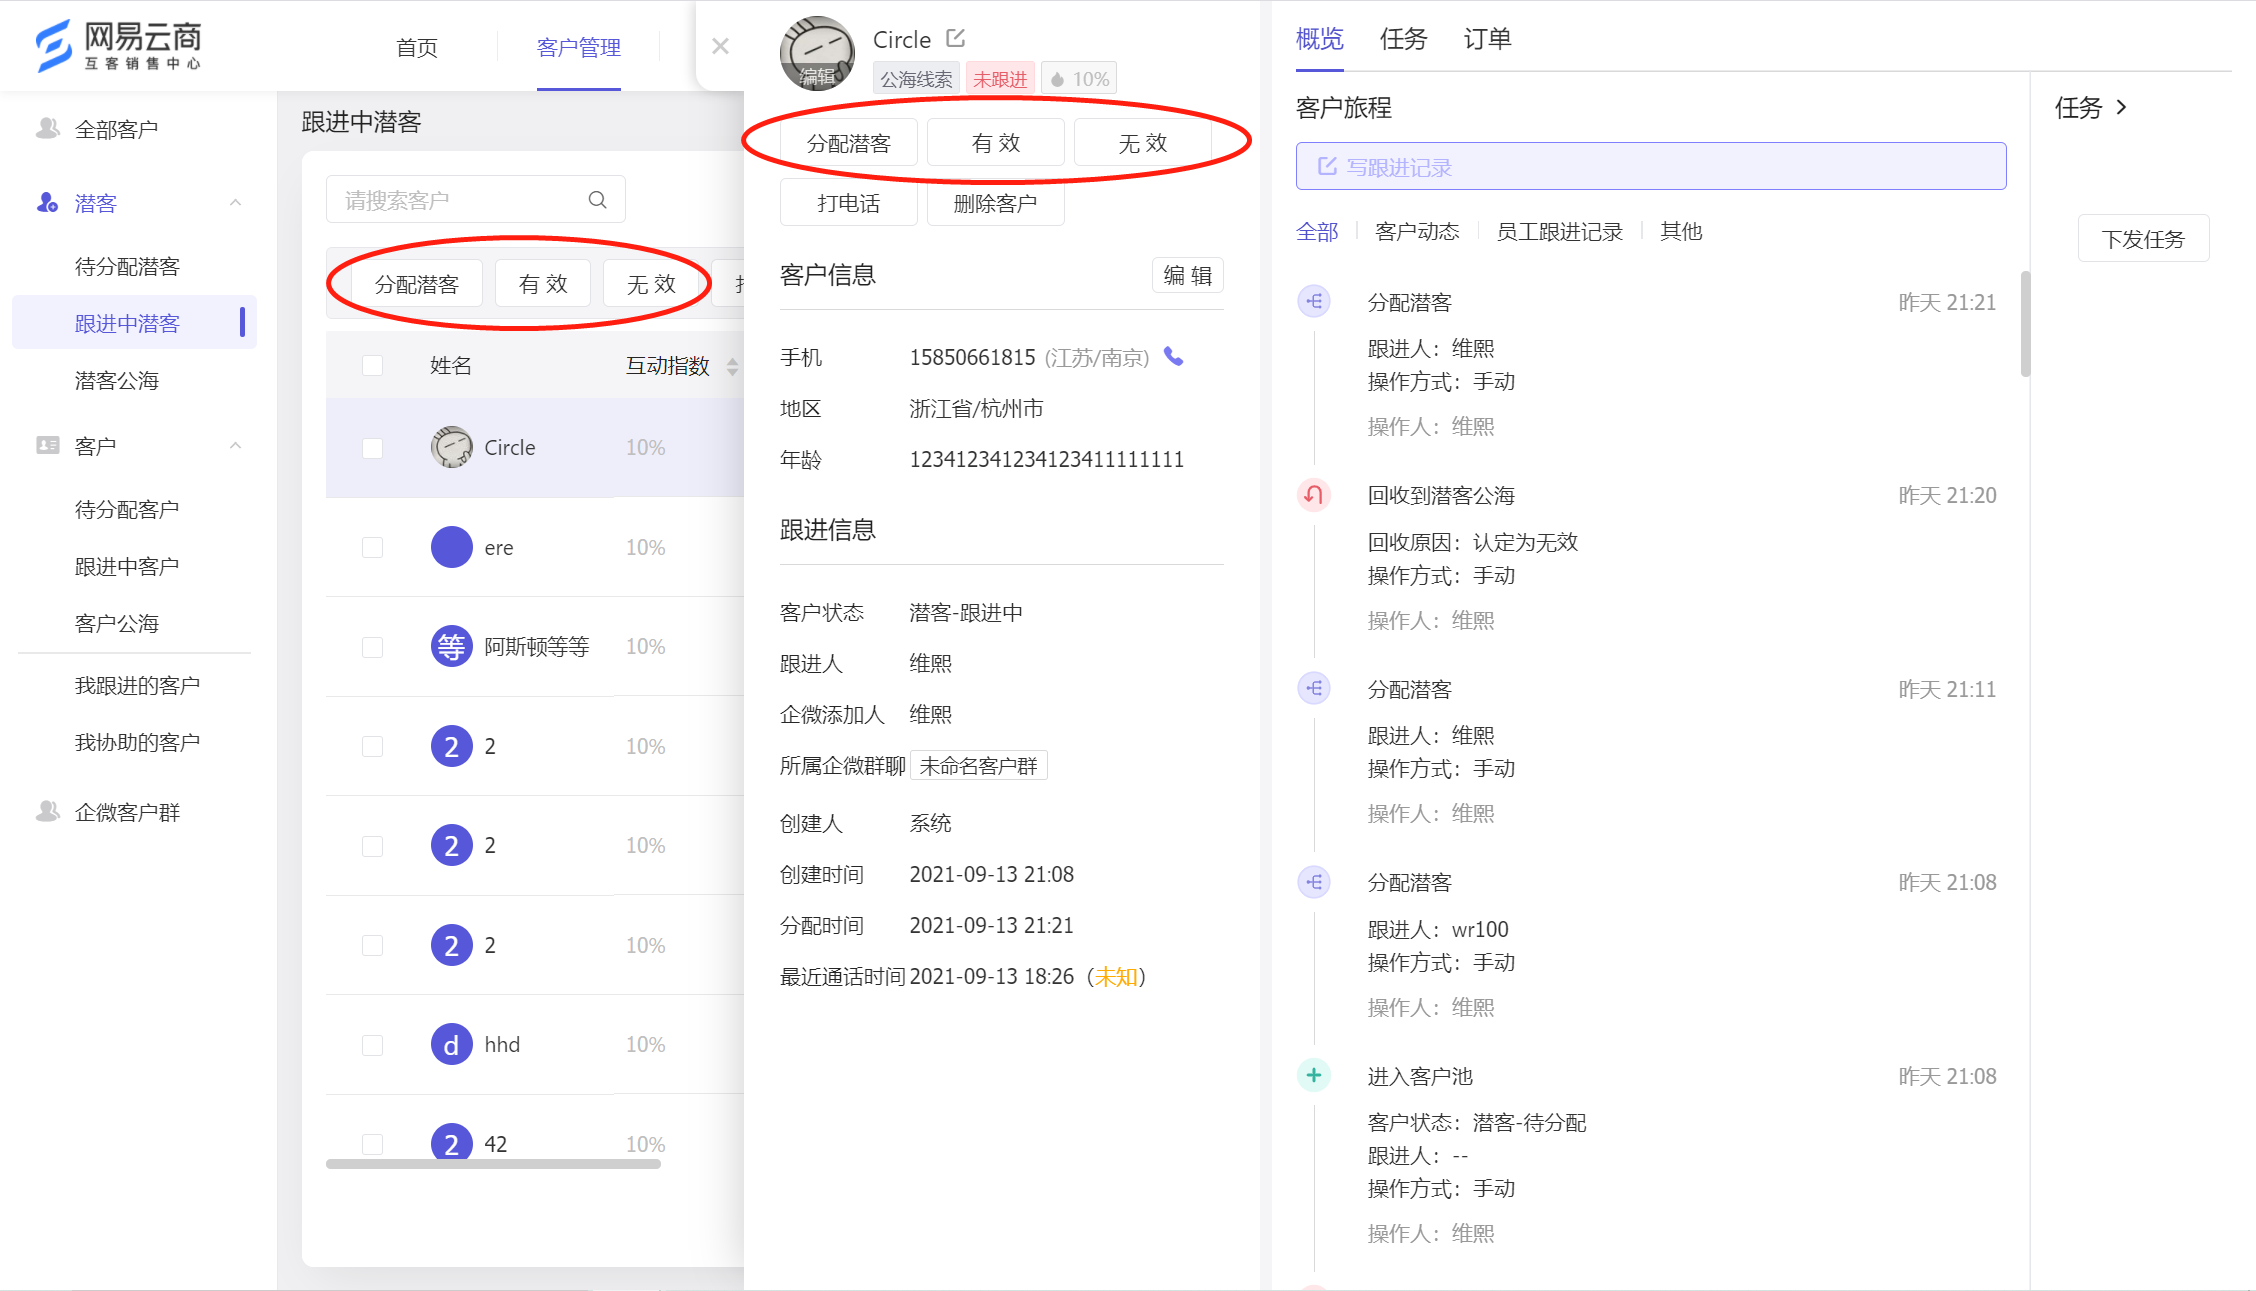The width and height of the screenshot is (2256, 1291).
Task: Click the 21:21 分配潜客 timeline icon
Action: 1314,301
